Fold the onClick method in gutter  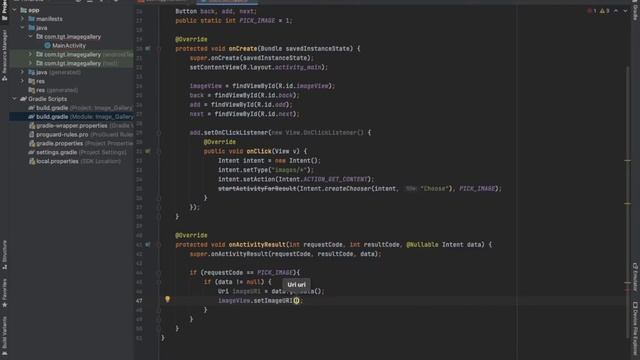click(x=159, y=151)
